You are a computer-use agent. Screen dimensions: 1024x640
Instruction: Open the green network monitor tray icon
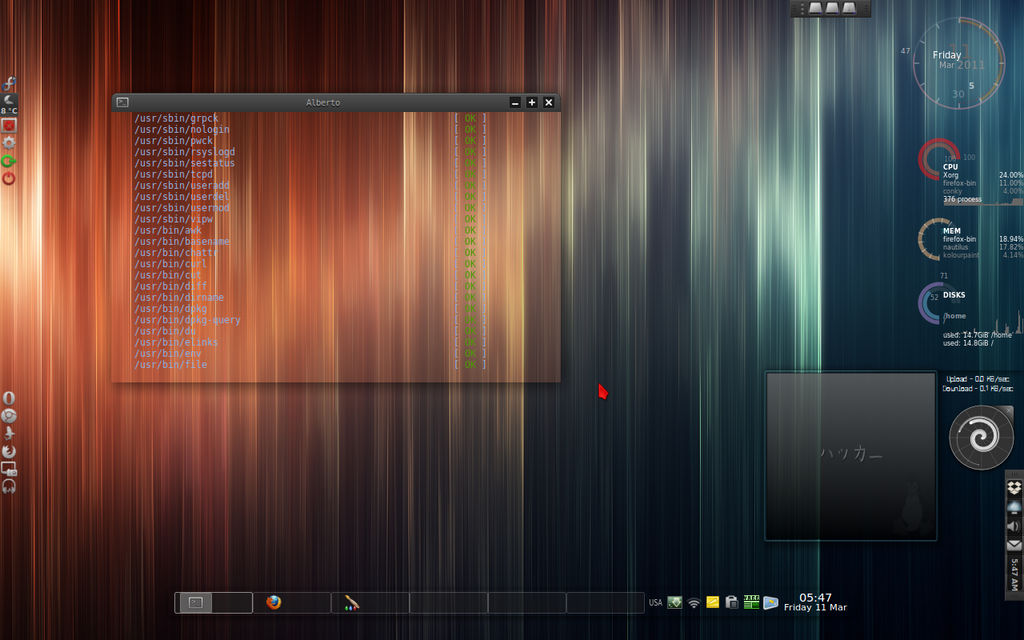pyautogui.click(x=675, y=602)
